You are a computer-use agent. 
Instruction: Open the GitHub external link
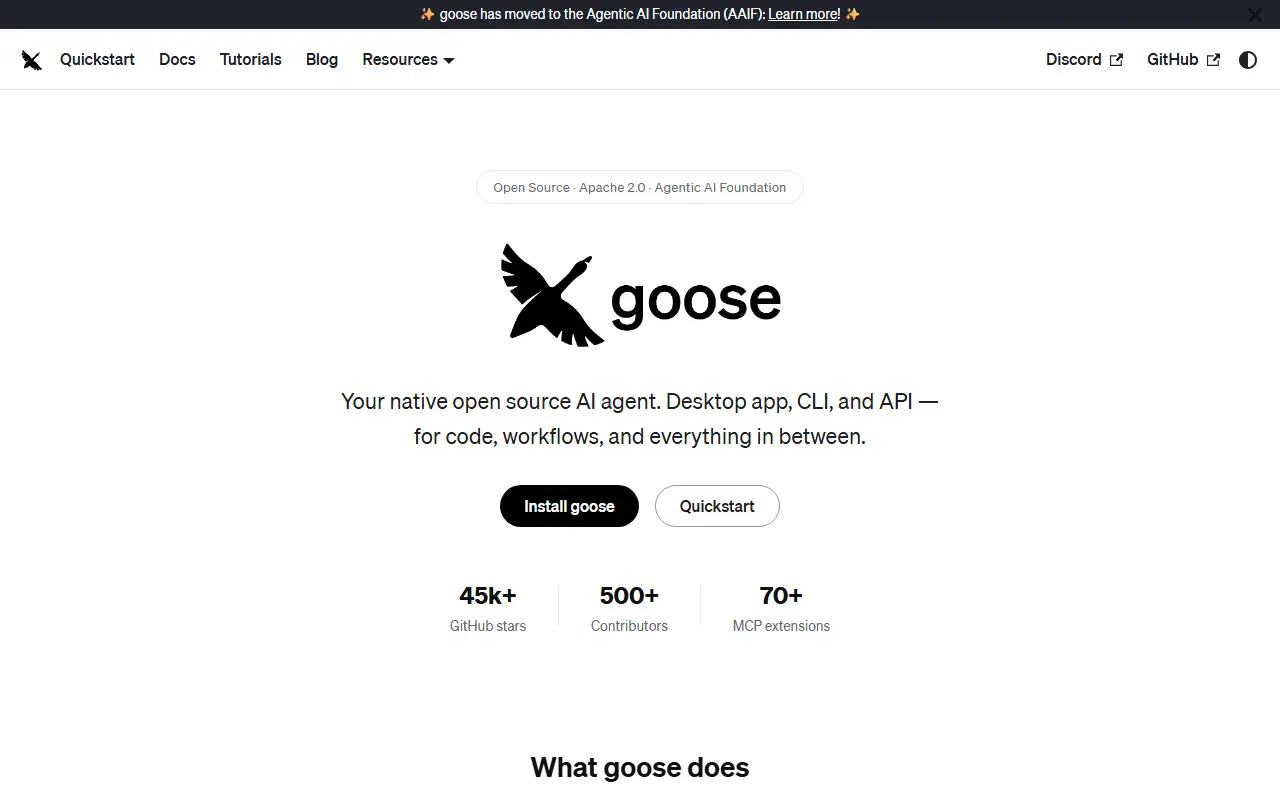click(1183, 60)
